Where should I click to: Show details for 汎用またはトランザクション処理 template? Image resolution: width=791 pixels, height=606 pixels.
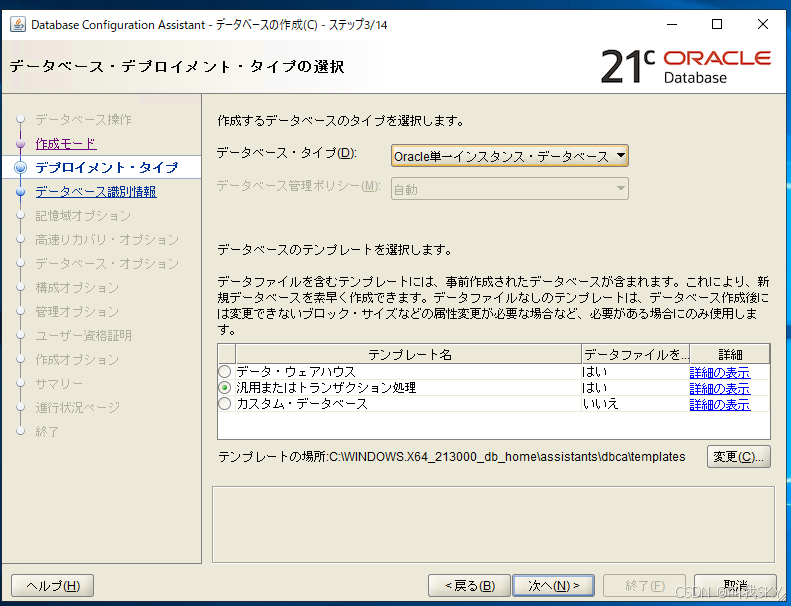pyautogui.click(x=719, y=389)
